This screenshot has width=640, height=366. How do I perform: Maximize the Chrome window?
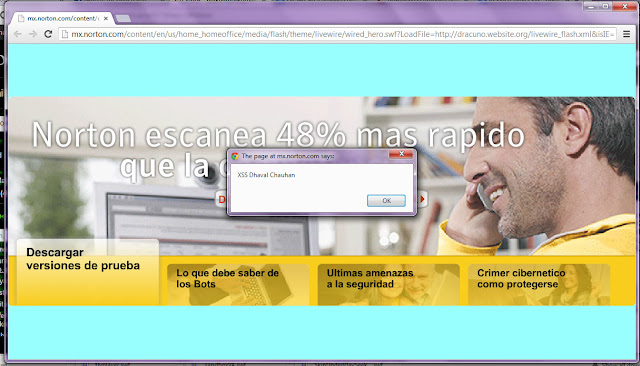coord(605,7)
